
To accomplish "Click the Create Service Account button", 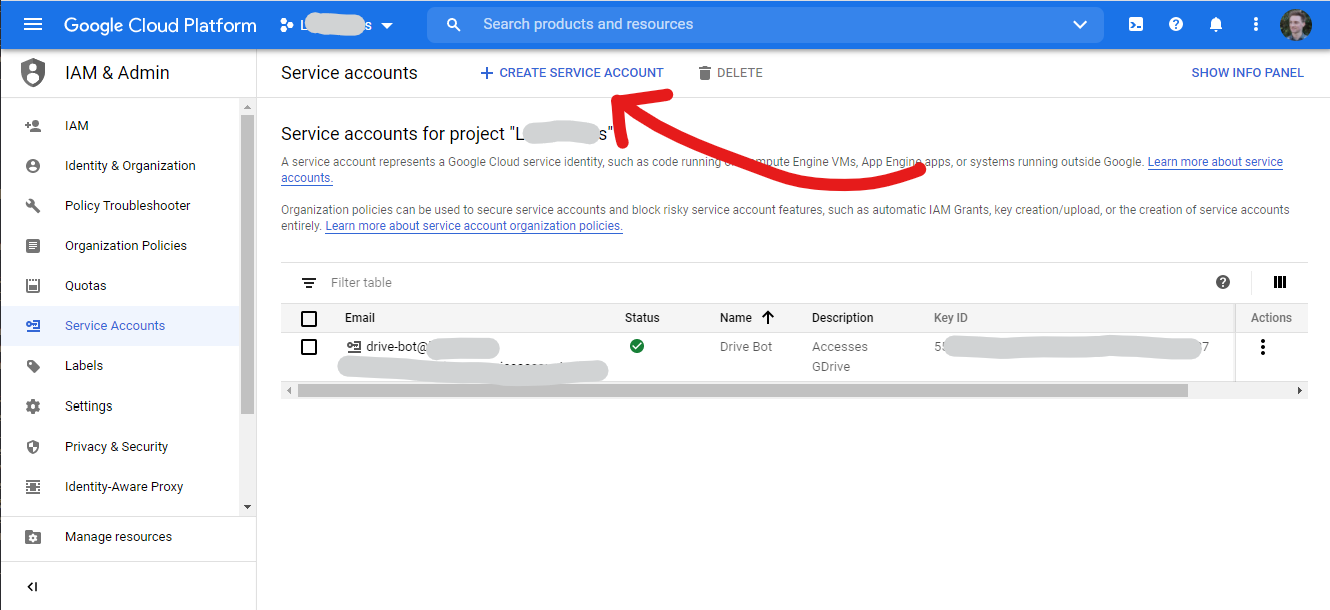I will pos(572,73).
